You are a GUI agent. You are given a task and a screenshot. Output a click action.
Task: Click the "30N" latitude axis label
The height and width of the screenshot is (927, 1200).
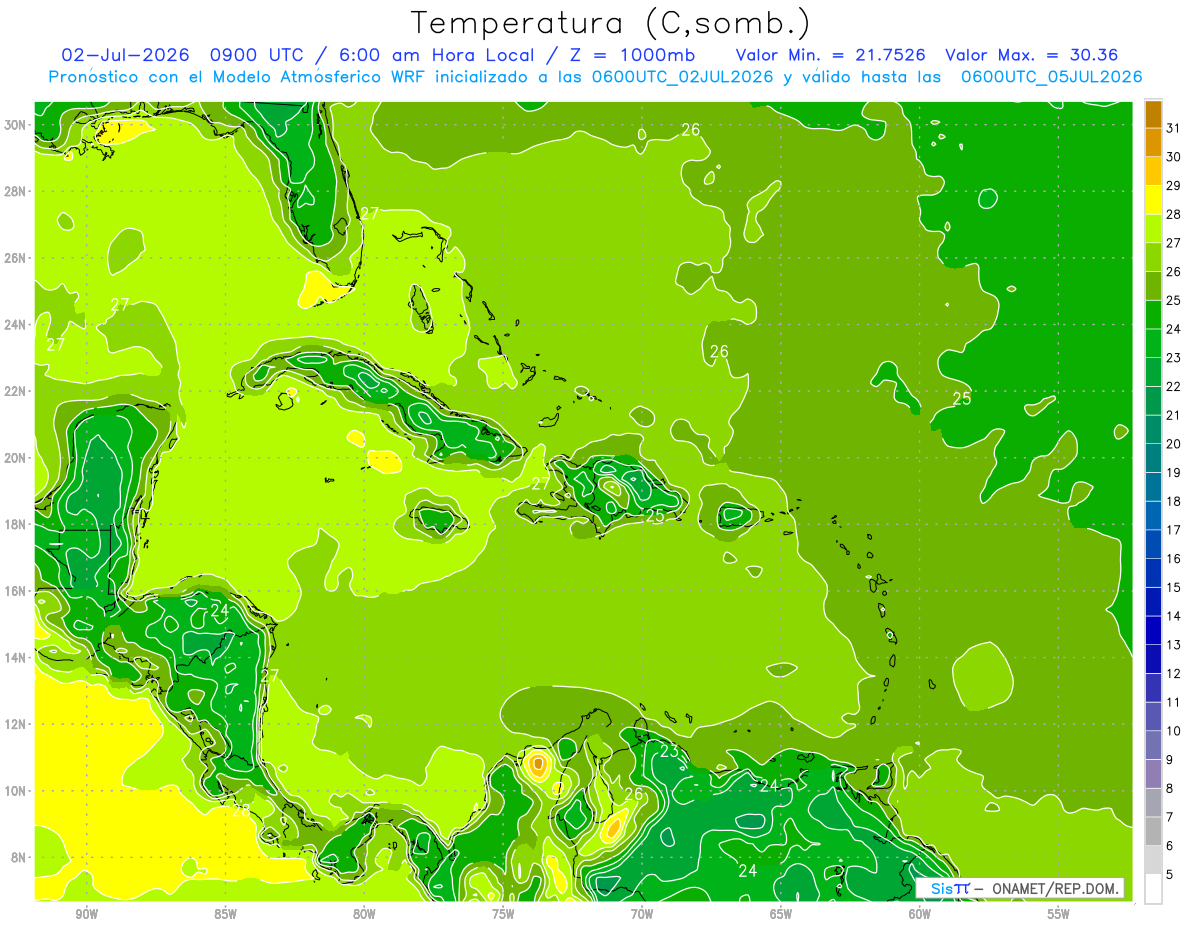click(17, 124)
